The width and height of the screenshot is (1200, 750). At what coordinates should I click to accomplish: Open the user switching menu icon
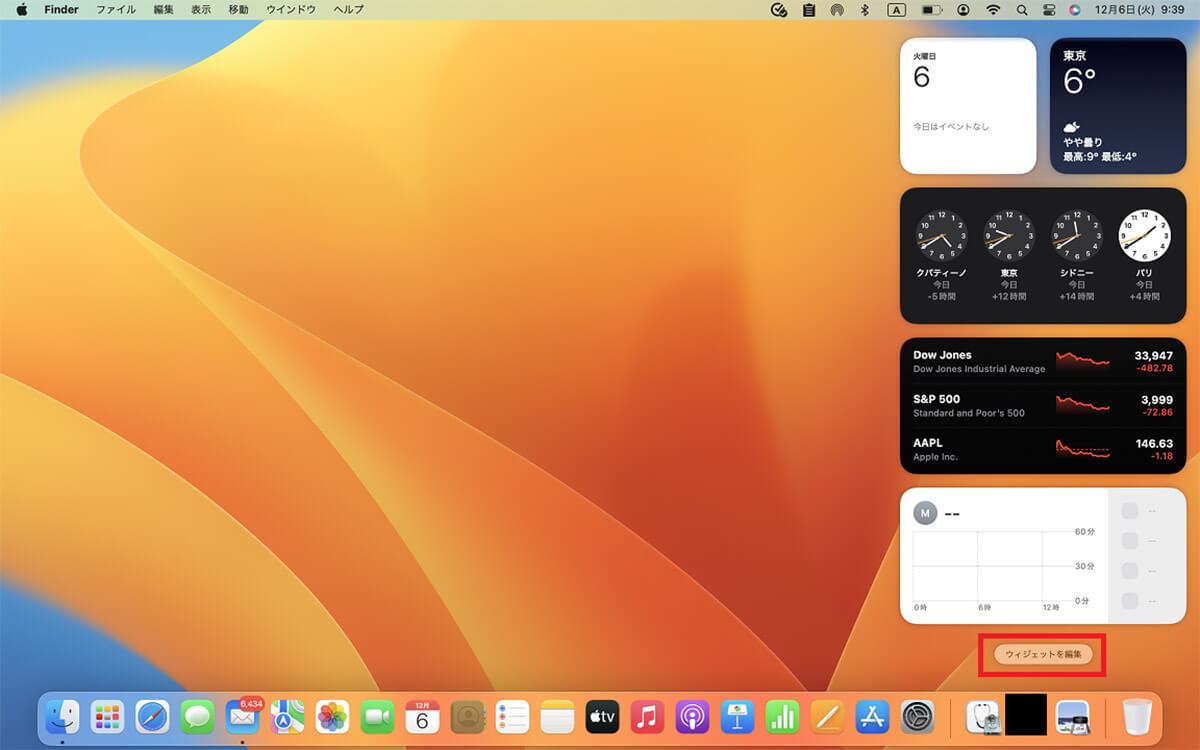(x=962, y=9)
